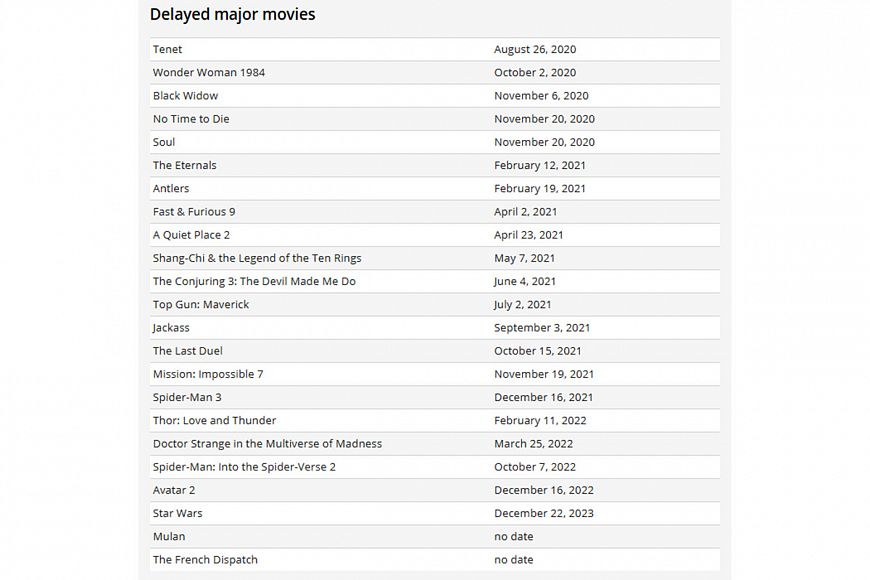The height and width of the screenshot is (580, 870).
Task: Click Mission: Impossible 7 entry
Action: tap(208, 374)
